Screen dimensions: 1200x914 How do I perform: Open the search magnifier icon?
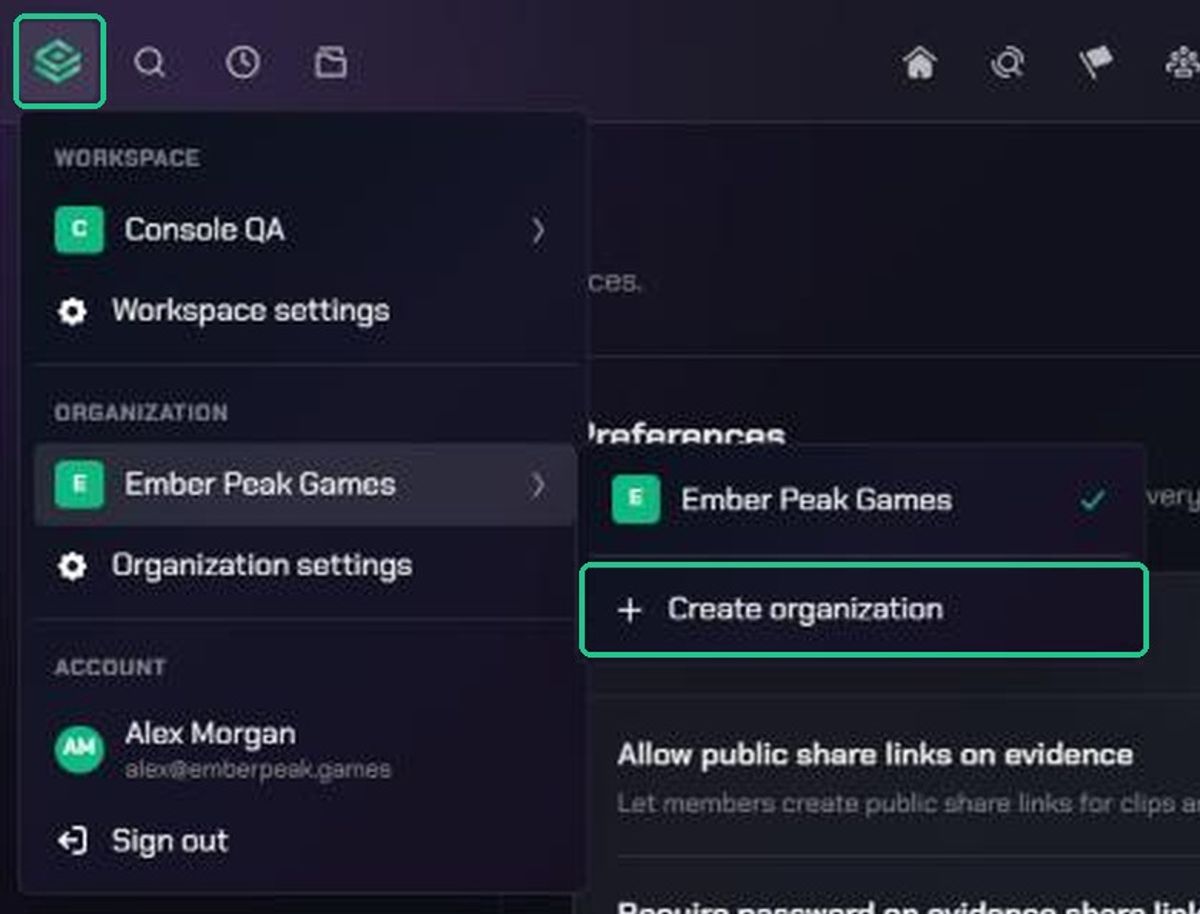point(150,63)
